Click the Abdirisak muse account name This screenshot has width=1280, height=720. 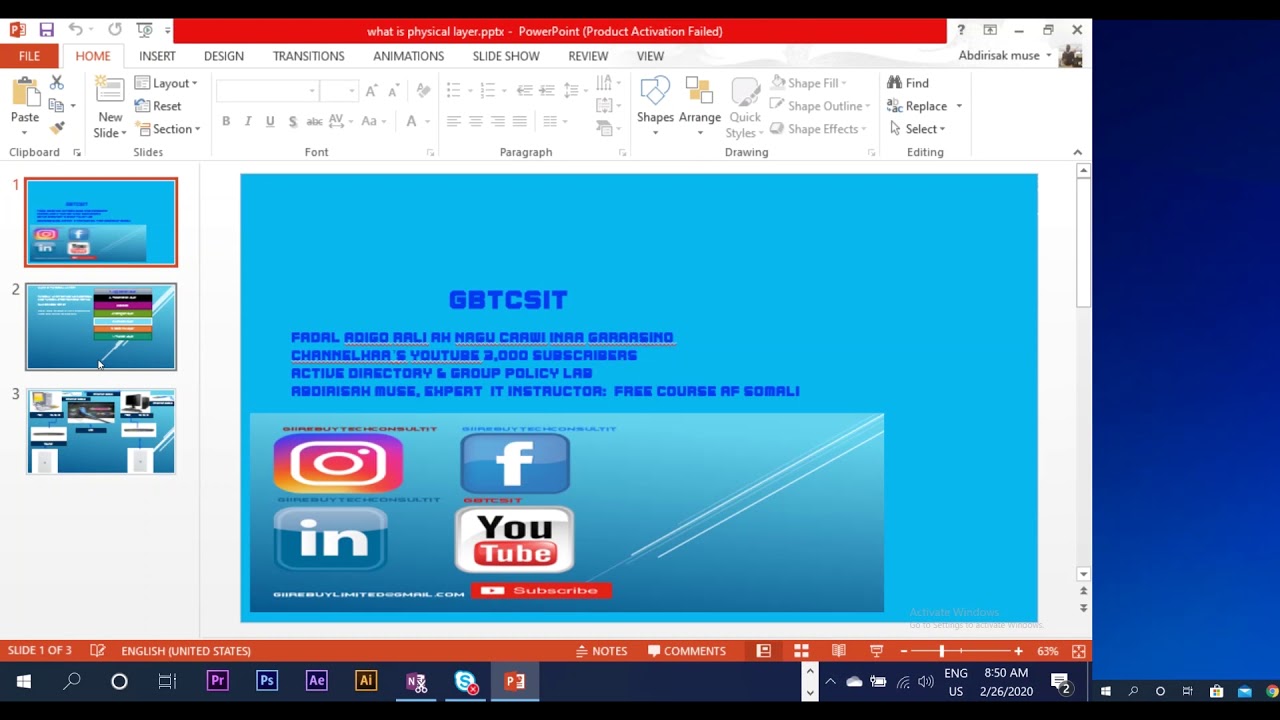click(999, 55)
